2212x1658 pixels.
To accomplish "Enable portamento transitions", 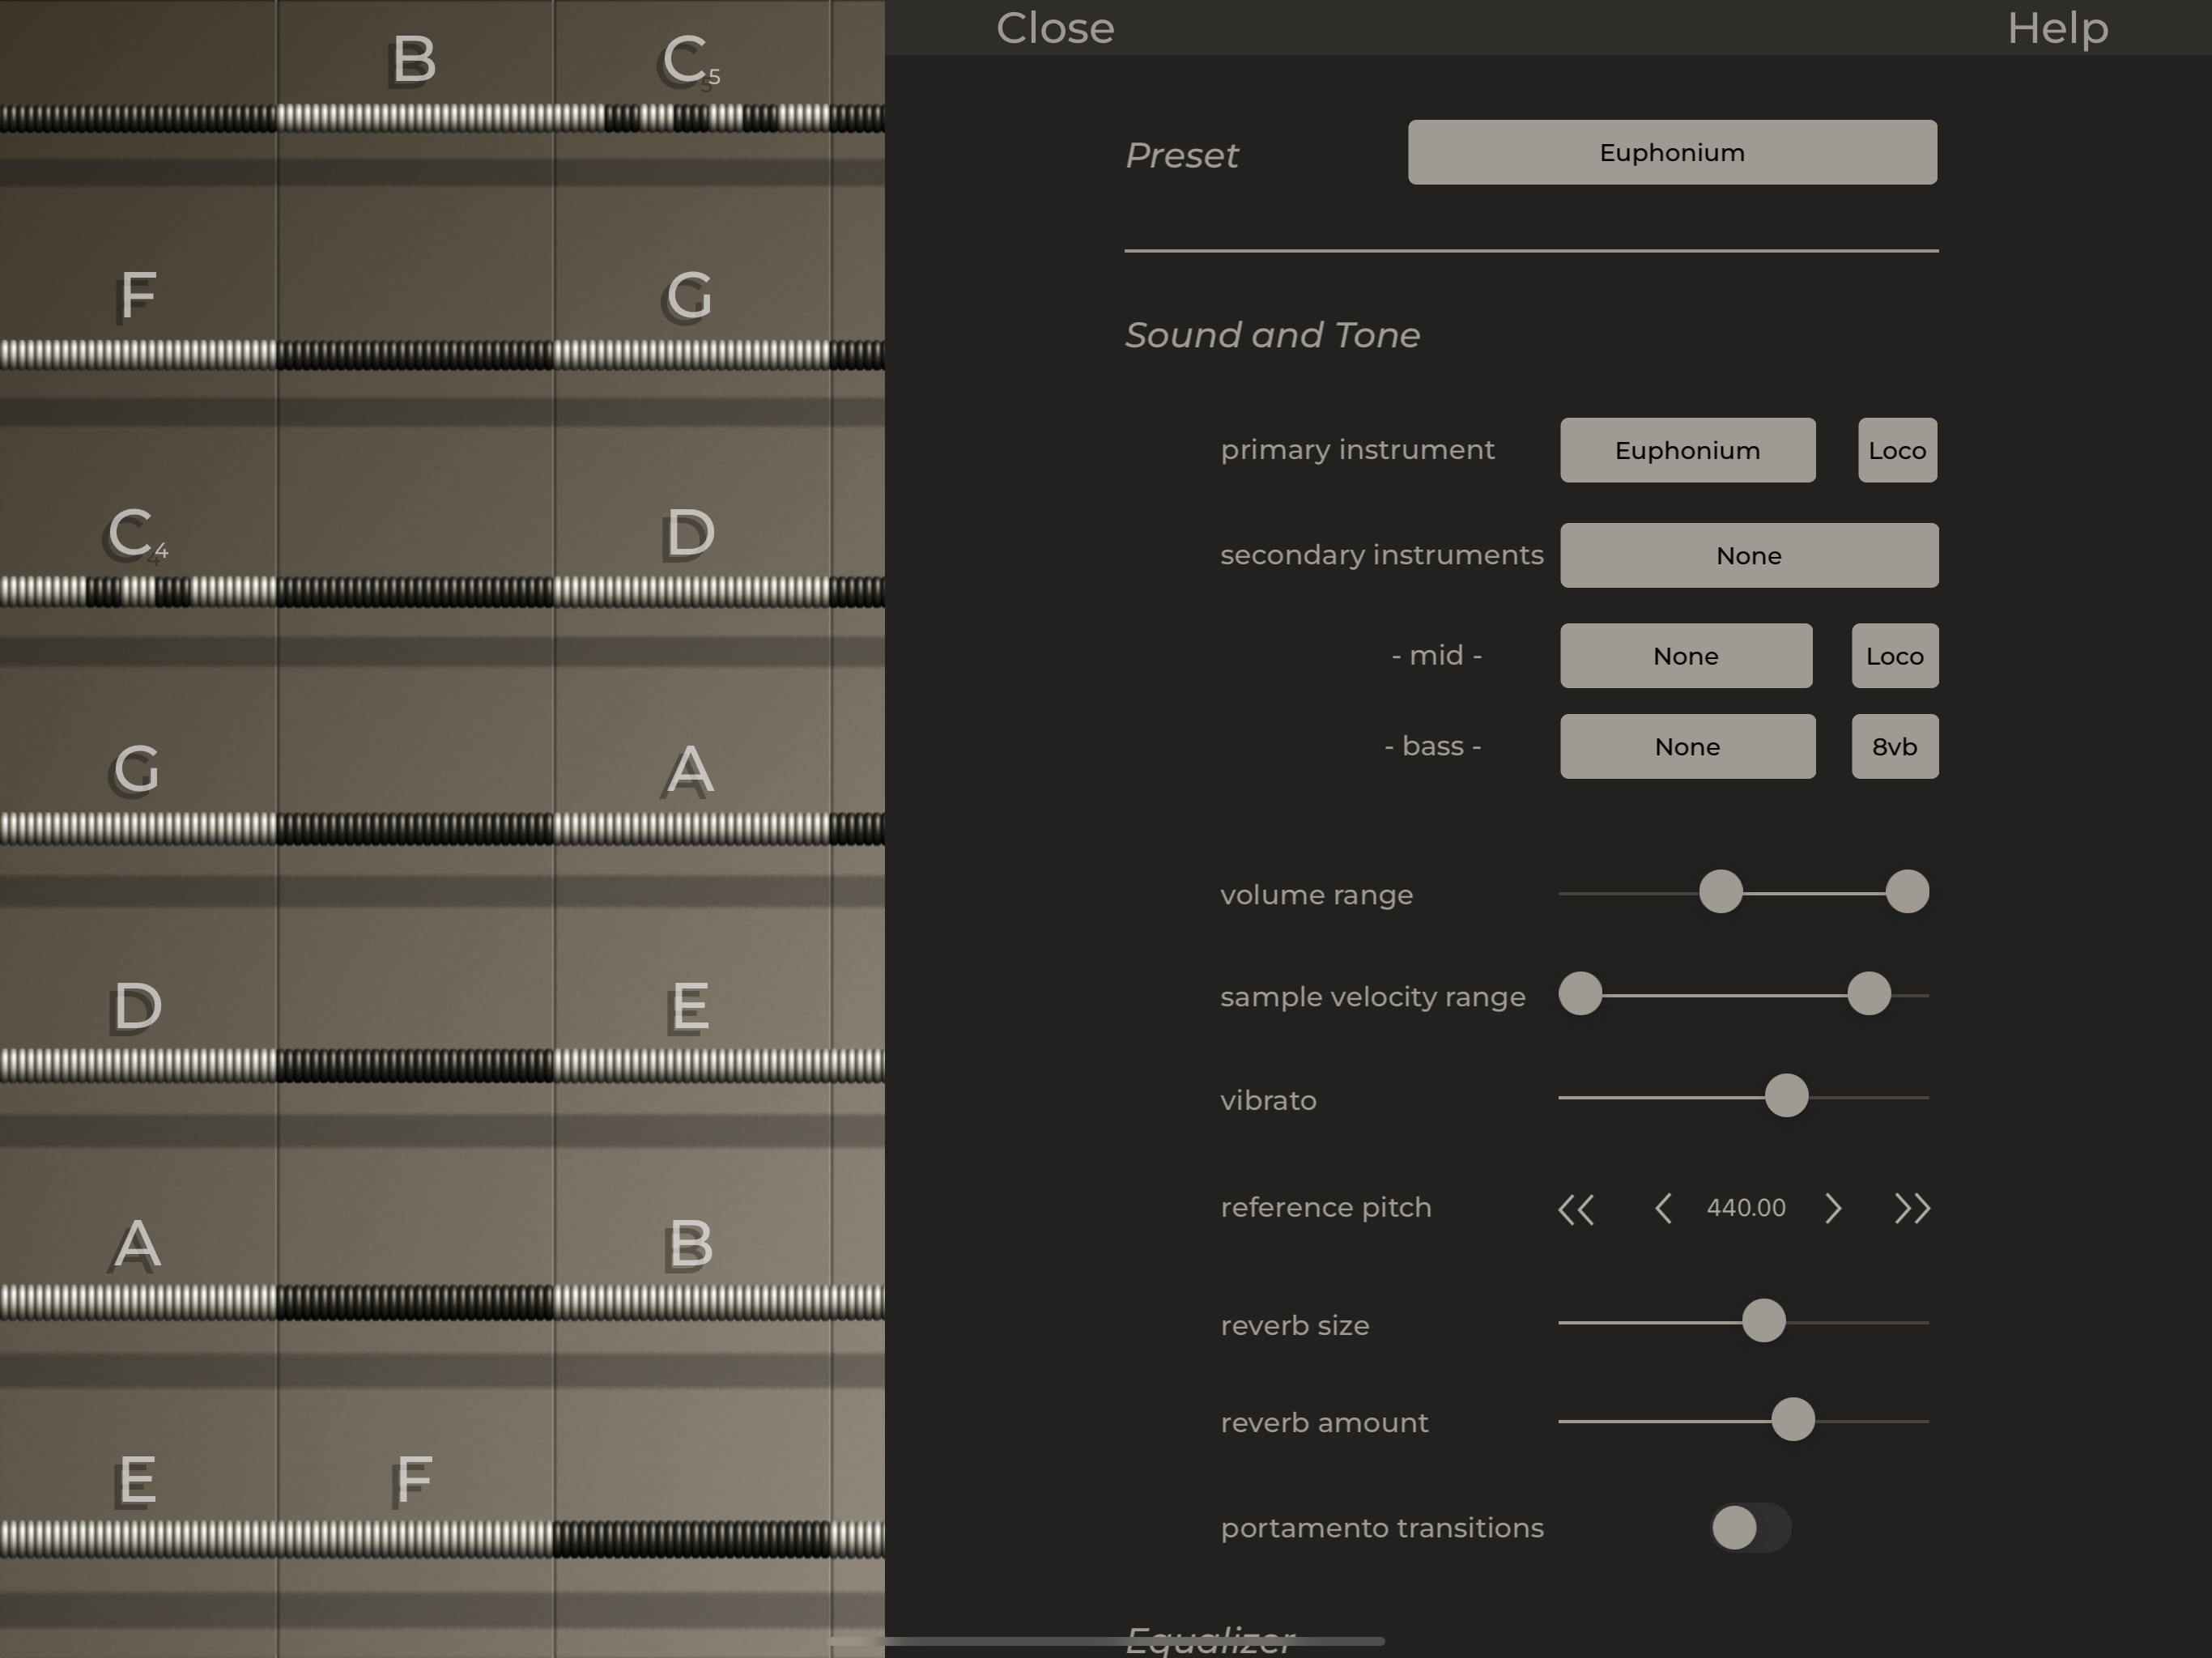I will (1750, 1528).
